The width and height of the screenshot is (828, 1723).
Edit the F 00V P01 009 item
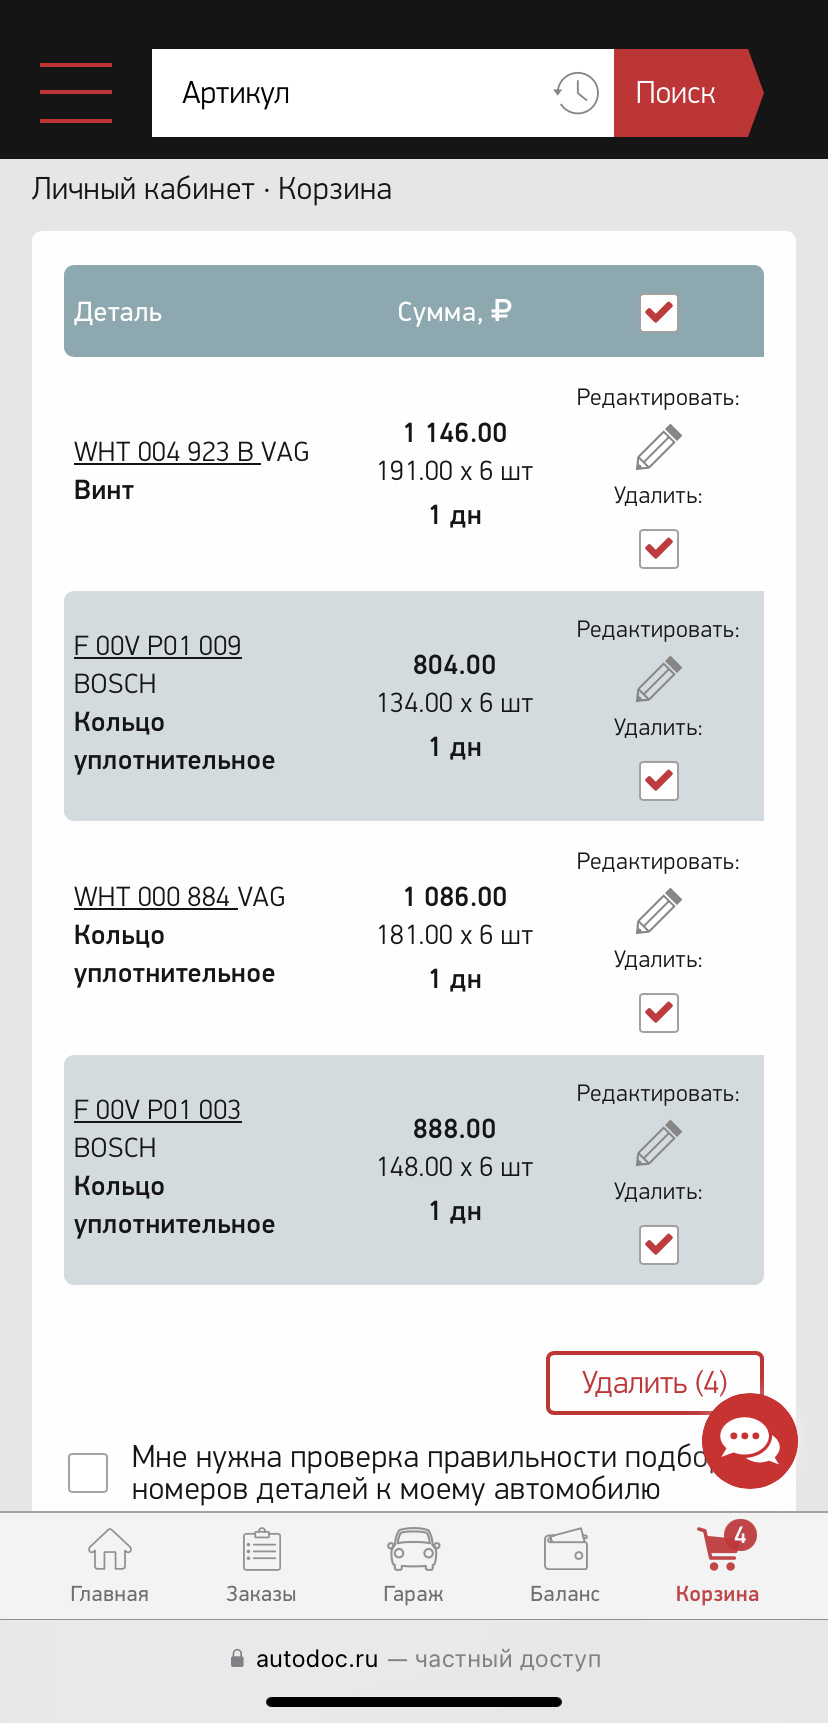[x=658, y=679]
